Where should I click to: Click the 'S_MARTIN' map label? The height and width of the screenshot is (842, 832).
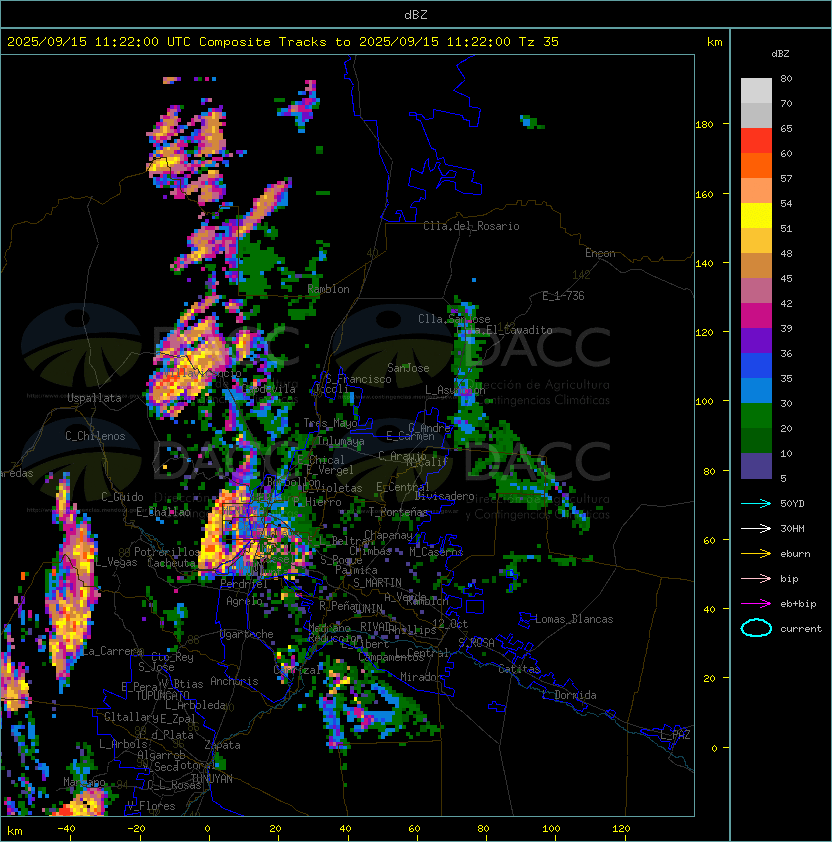[x=377, y=583]
